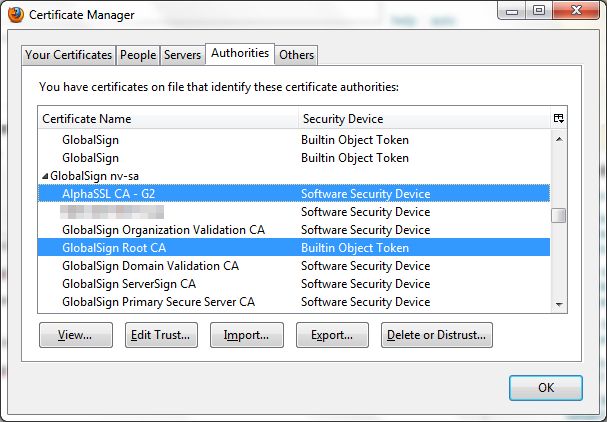The height and width of the screenshot is (422, 607).
Task: Click the View... button
Action: pos(76,335)
